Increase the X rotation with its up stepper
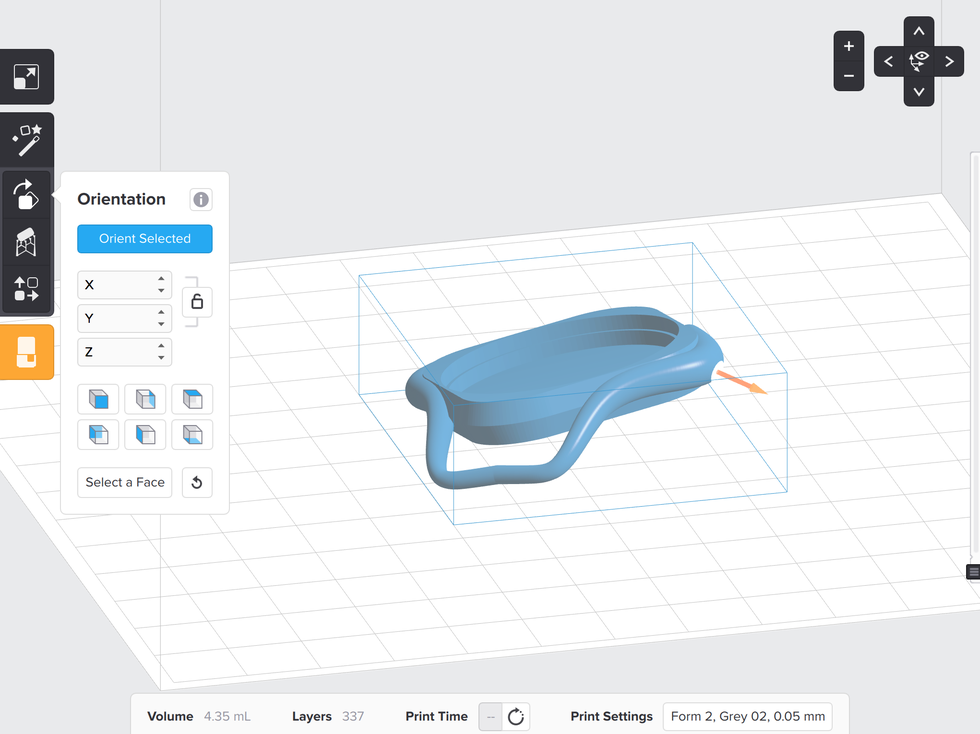 point(160,280)
